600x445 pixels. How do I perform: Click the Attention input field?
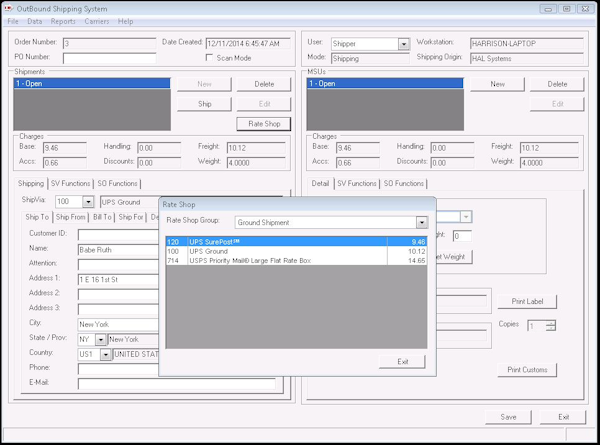pos(118,264)
